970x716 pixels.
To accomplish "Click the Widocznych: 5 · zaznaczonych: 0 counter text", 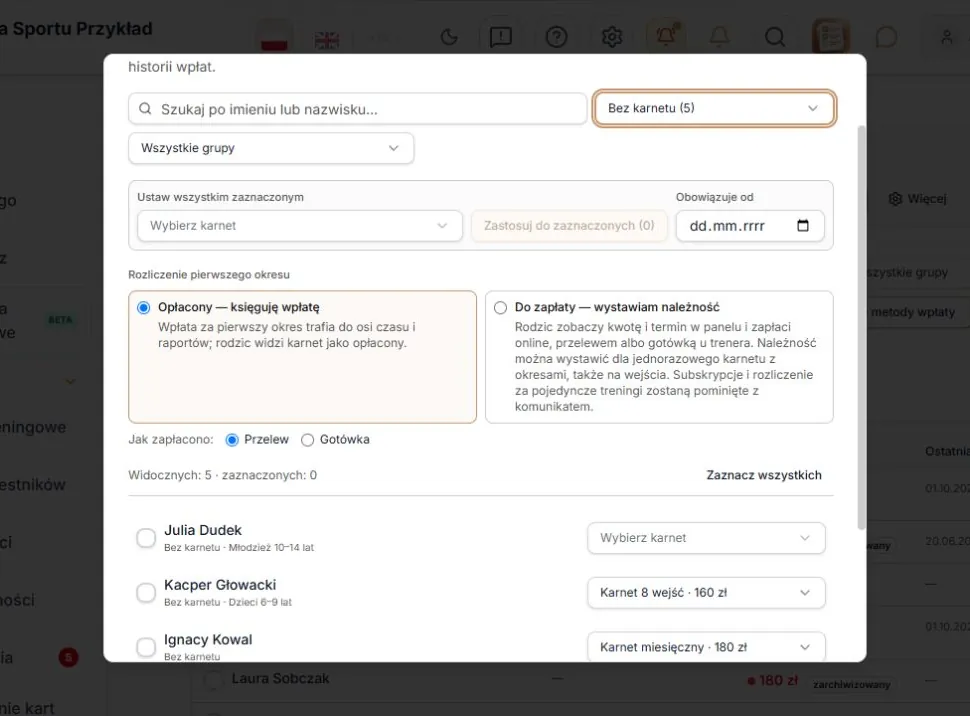I will coord(222,475).
